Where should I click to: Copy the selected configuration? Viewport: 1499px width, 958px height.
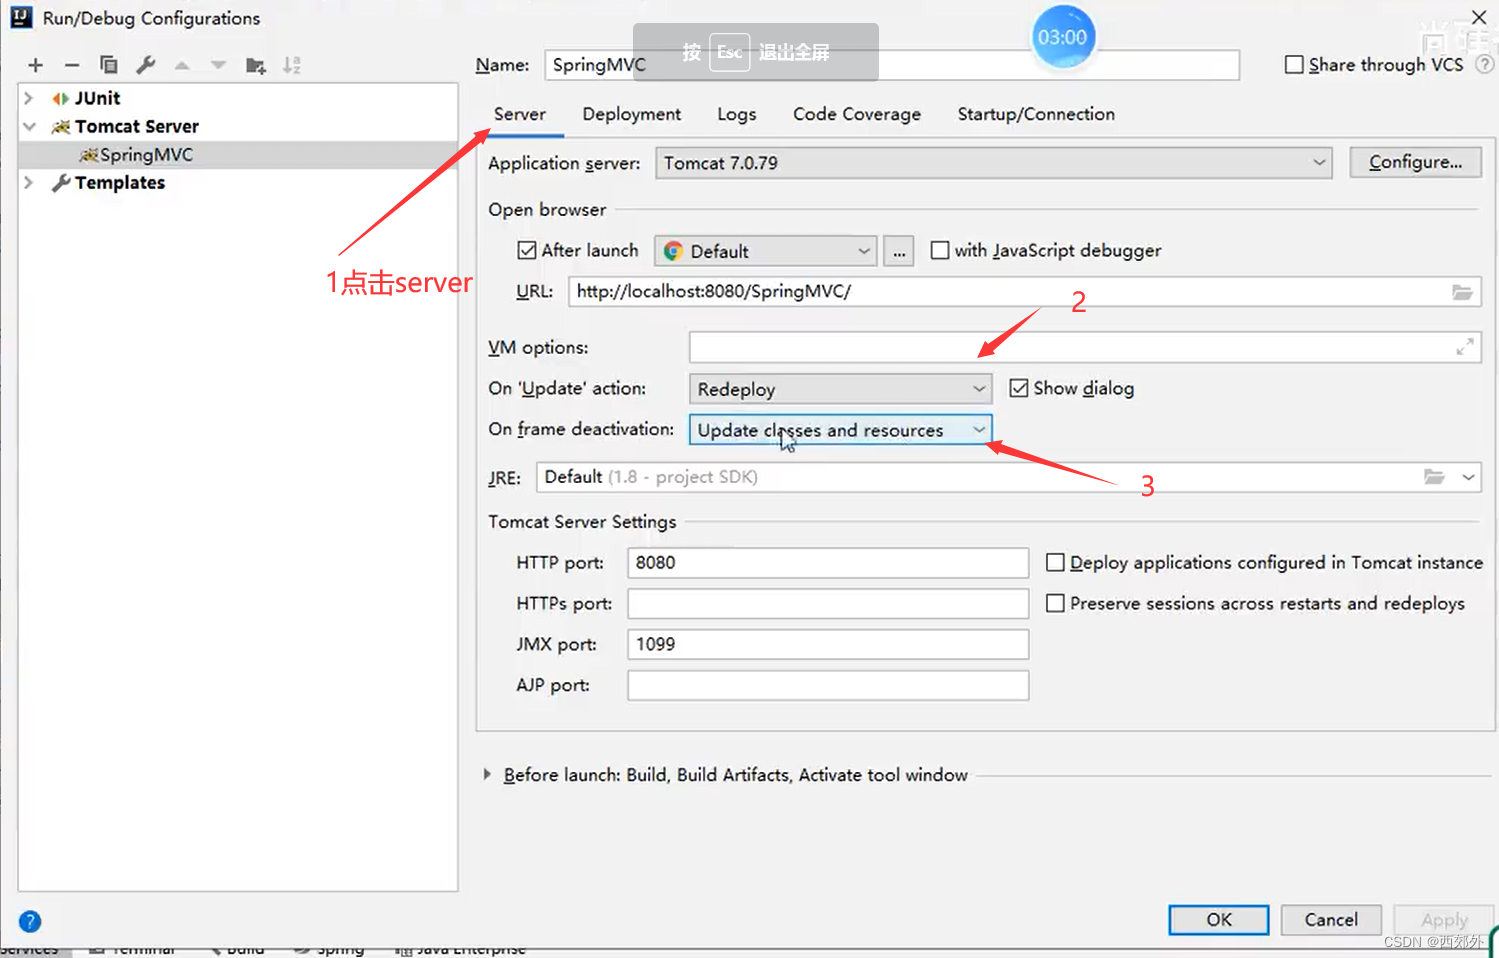[x=109, y=65]
